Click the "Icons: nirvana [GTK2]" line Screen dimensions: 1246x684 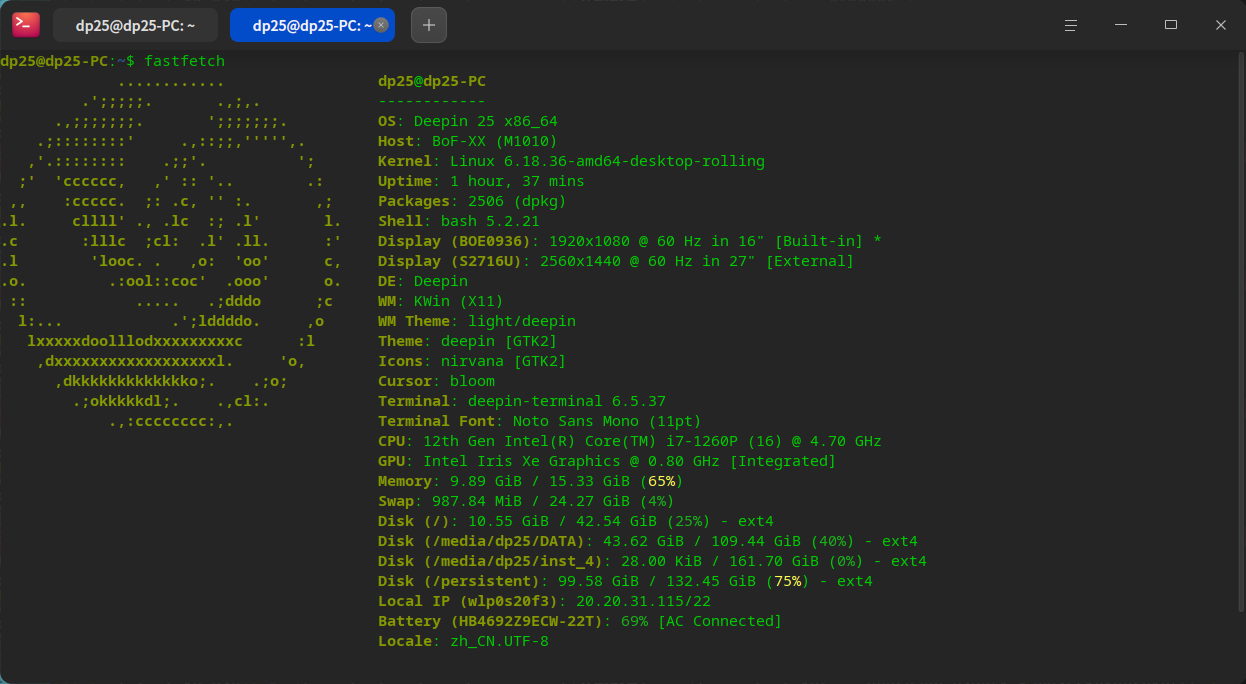tap(472, 361)
